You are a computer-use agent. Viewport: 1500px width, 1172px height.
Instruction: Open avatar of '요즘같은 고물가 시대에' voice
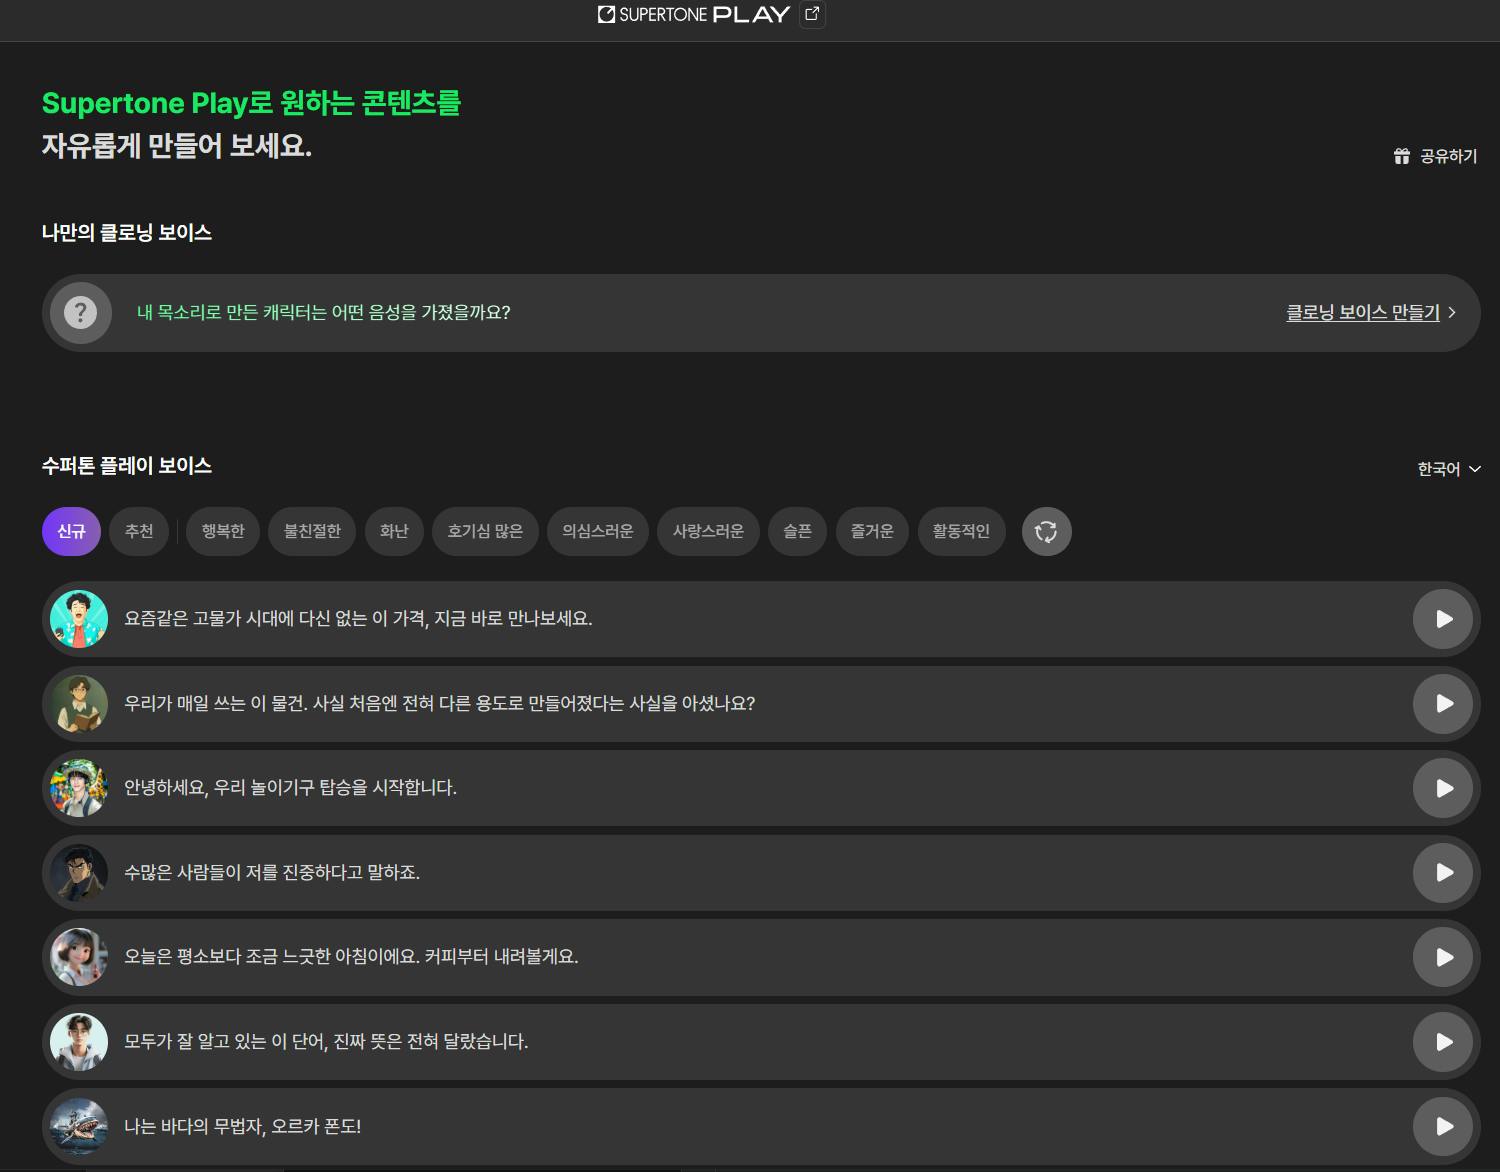coord(79,619)
